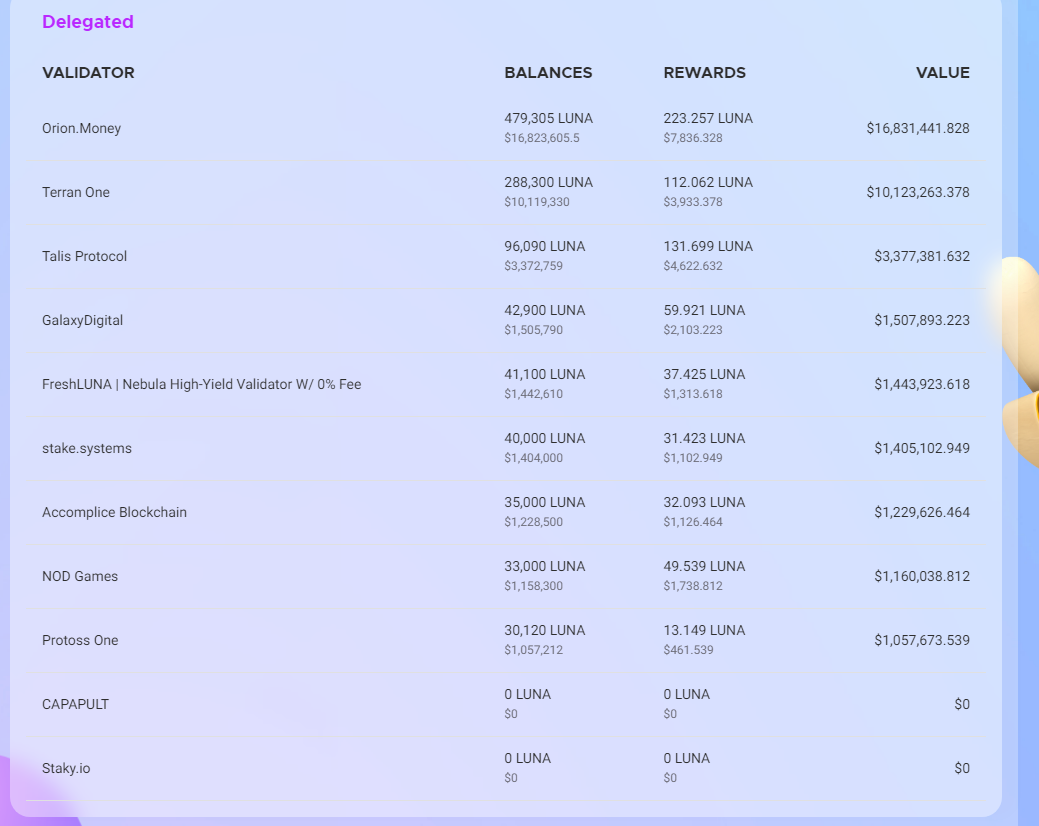Click the 42,900 LUNA balance
This screenshot has width=1039, height=826.
click(x=544, y=311)
